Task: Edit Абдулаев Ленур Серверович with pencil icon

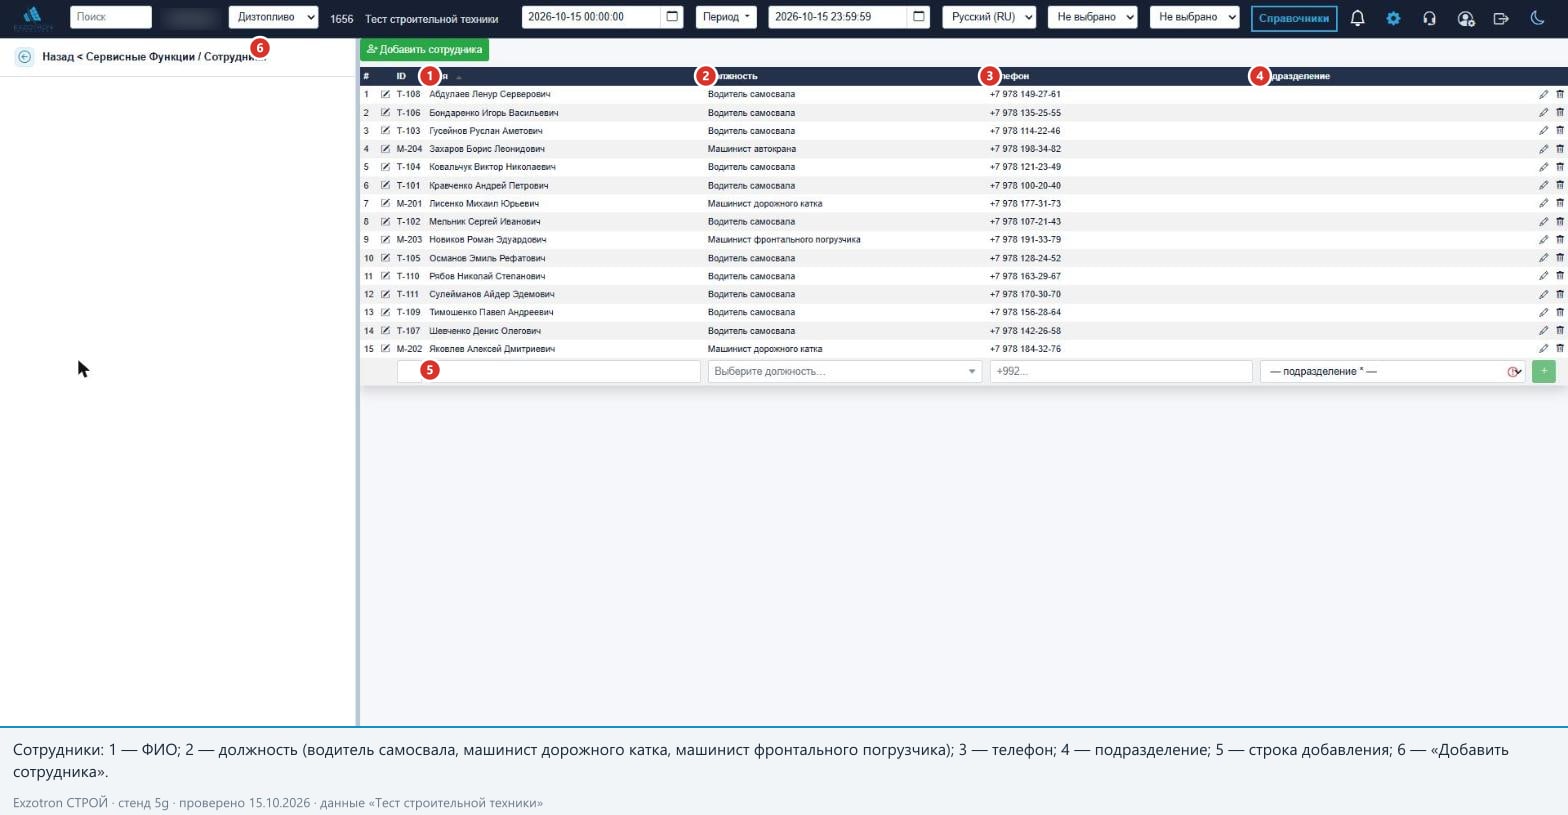Action: (1543, 95)
